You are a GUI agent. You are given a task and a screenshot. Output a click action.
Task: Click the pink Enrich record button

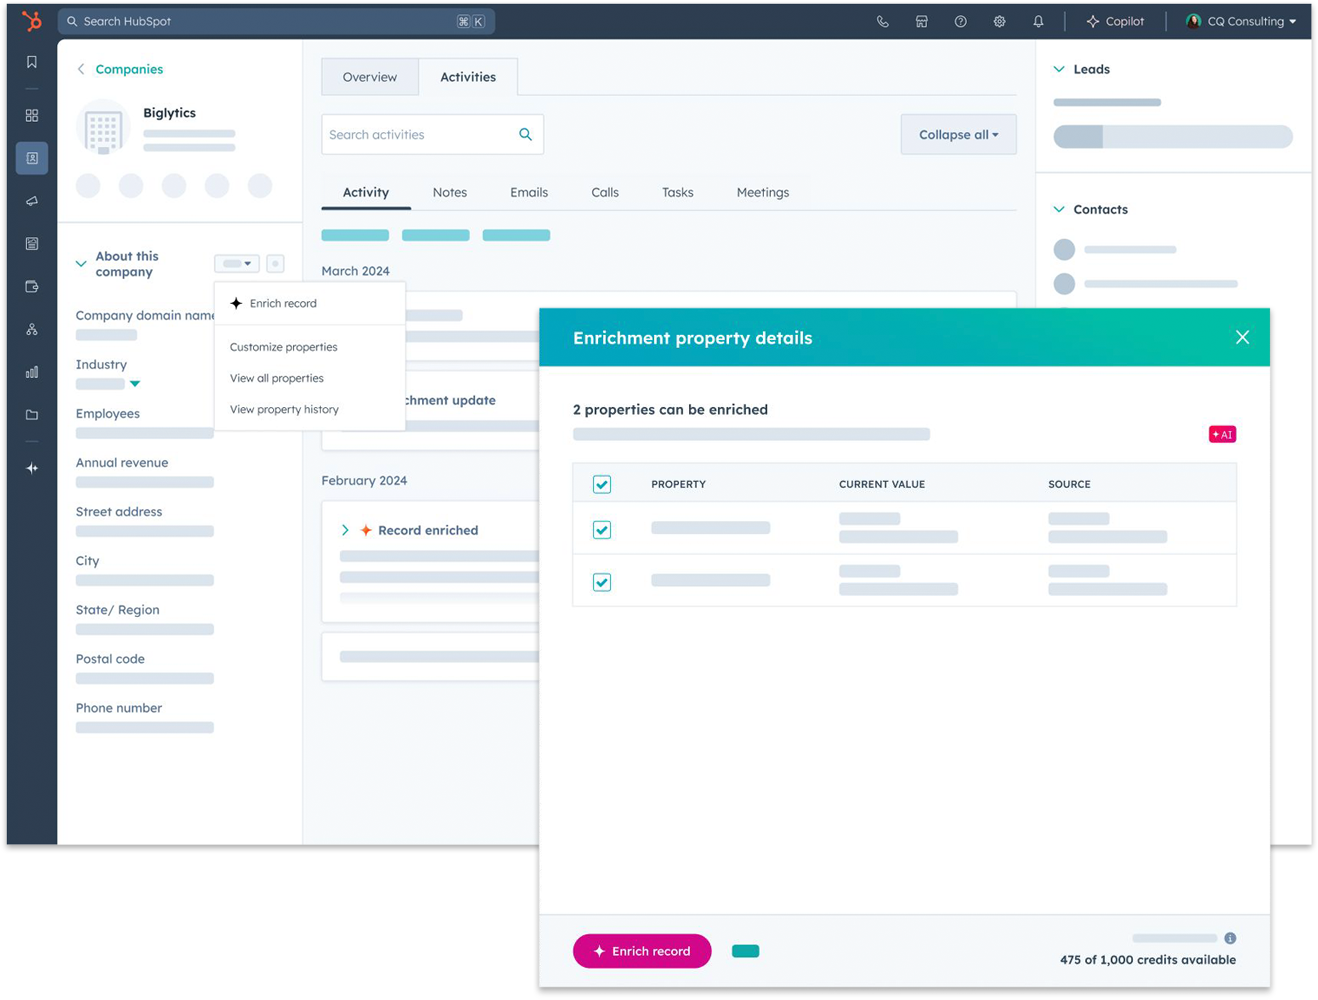[641, 951]
